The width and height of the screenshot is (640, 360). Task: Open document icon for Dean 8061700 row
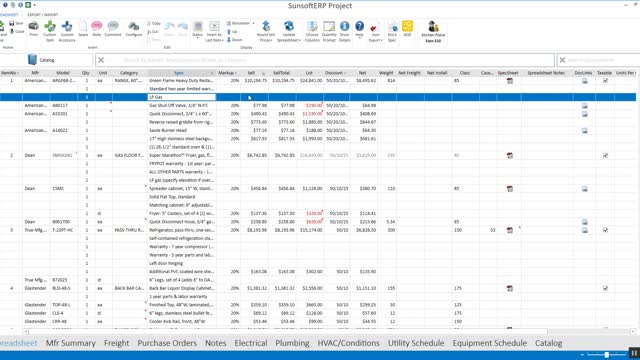coord(584,222)
